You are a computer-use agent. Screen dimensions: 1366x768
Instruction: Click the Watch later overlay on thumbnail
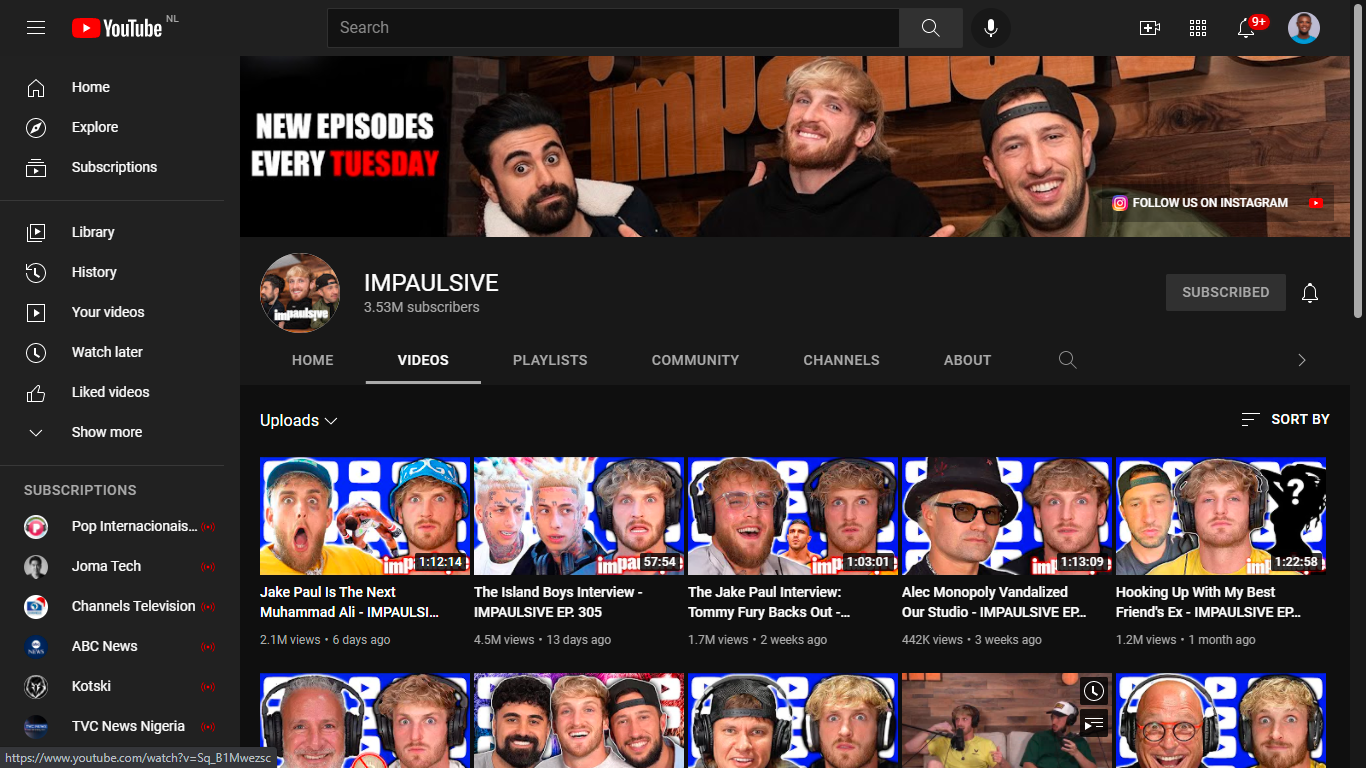tap(1094, 691)
